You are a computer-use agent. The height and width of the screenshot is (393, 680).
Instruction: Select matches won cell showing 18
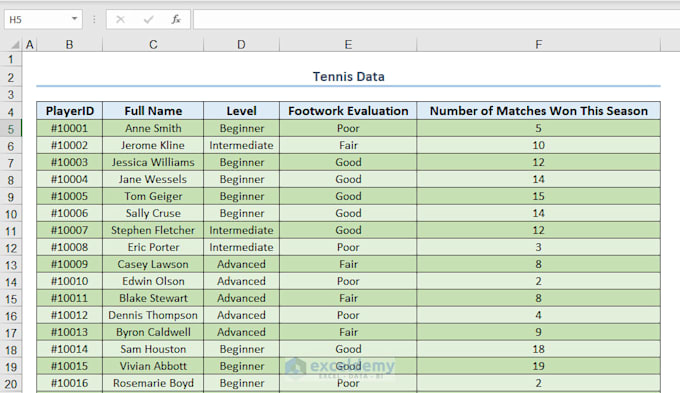point(539,349)
